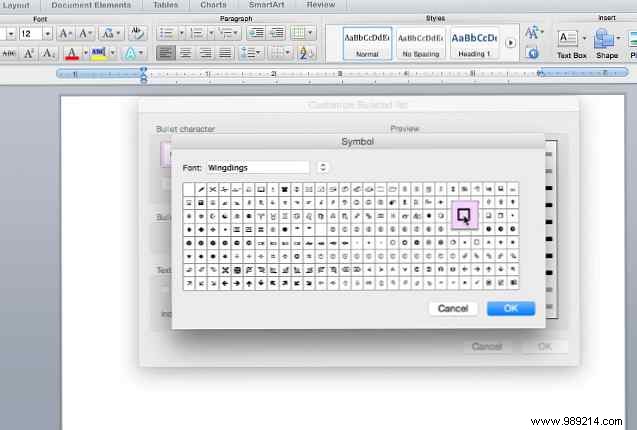
Task: Click the Grow Font icon
Action: (x=65, y=33)
